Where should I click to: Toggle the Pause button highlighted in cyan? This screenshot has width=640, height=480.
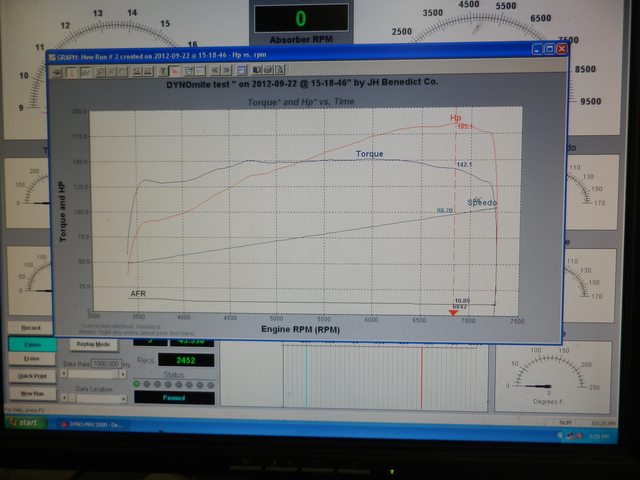[x=32, y=344]
